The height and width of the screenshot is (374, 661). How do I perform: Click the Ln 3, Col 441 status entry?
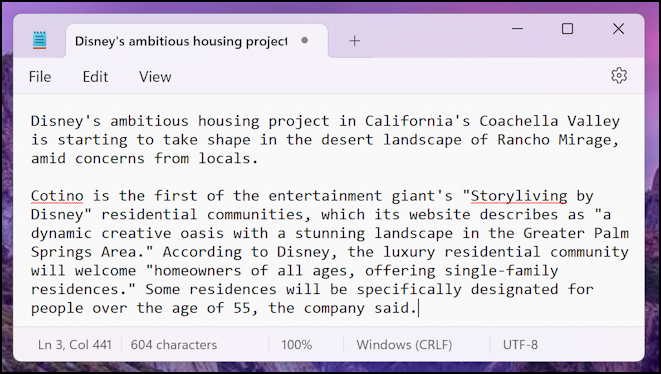point(75,345)
